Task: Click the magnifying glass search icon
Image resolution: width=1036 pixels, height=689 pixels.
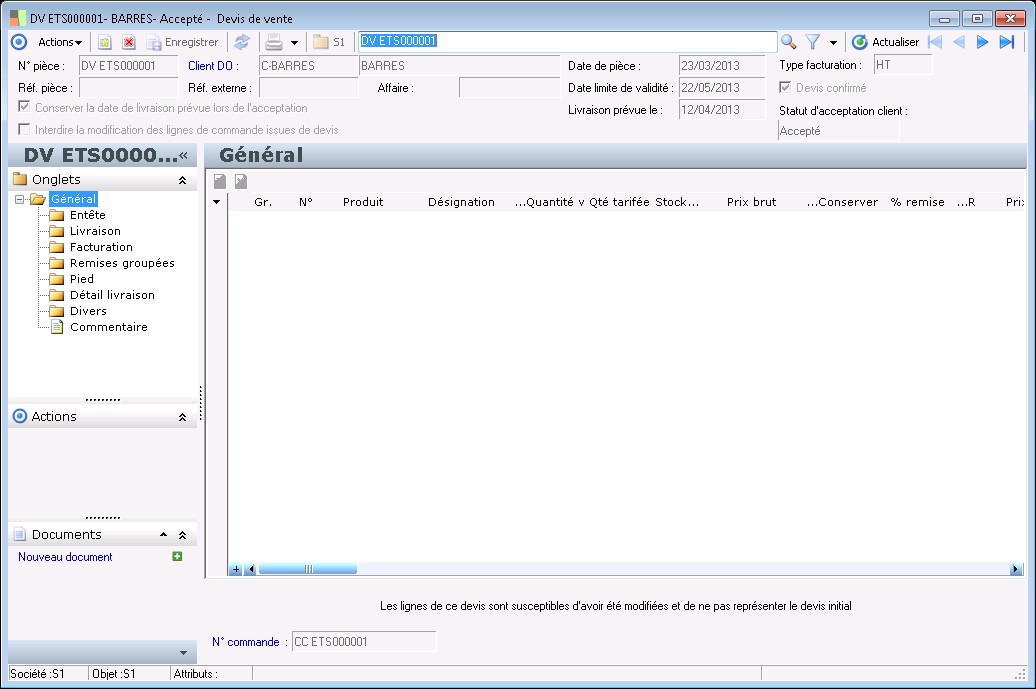Action: pyautogui.click(x=789, y=42)
